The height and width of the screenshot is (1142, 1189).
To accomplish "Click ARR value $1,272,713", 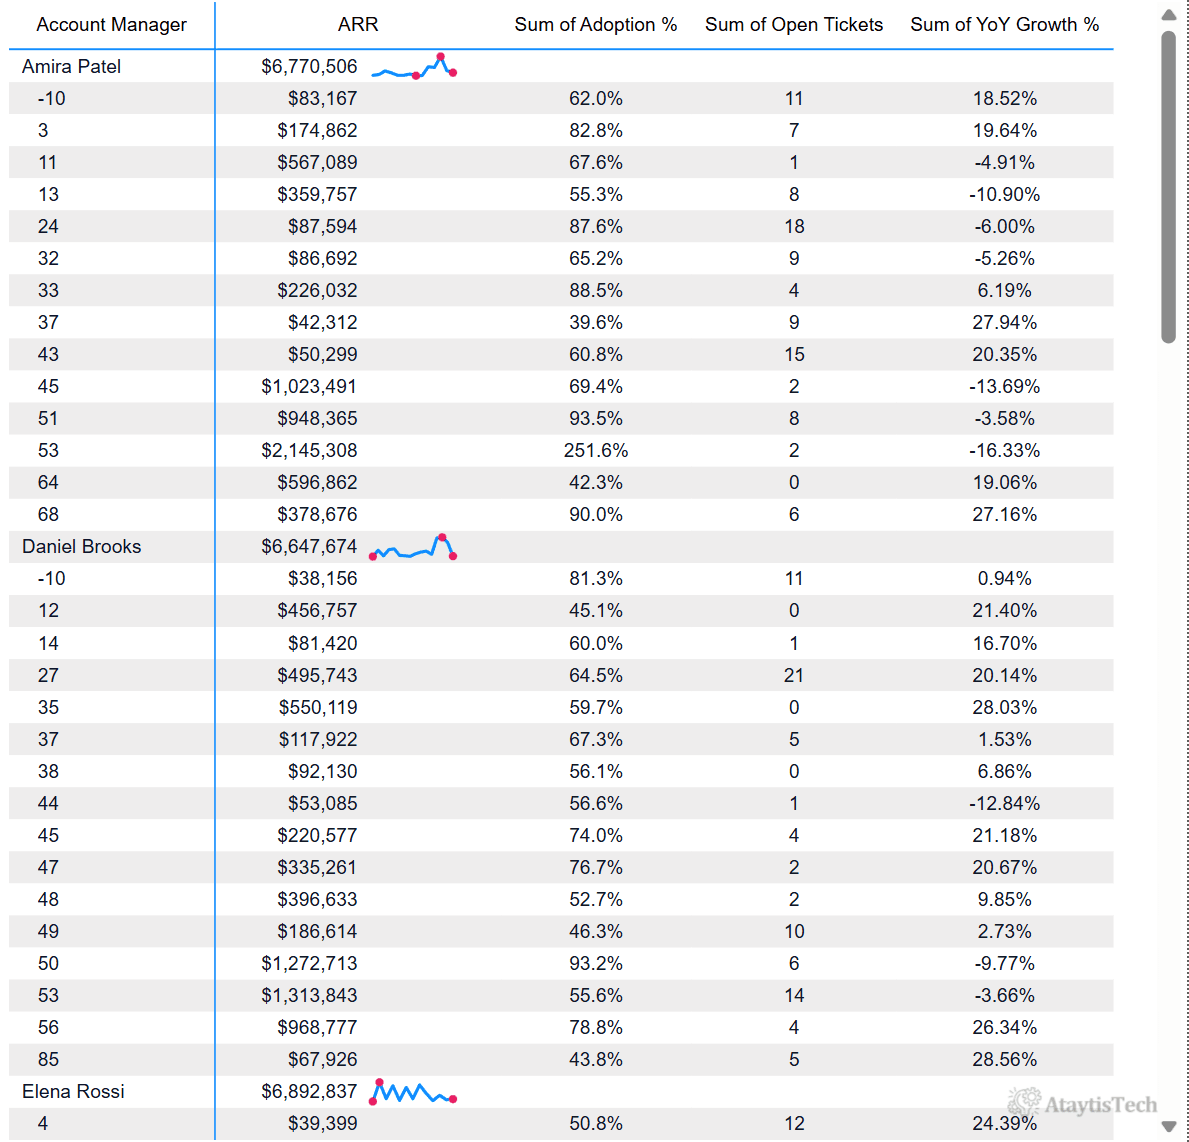I will coord(309,964).
